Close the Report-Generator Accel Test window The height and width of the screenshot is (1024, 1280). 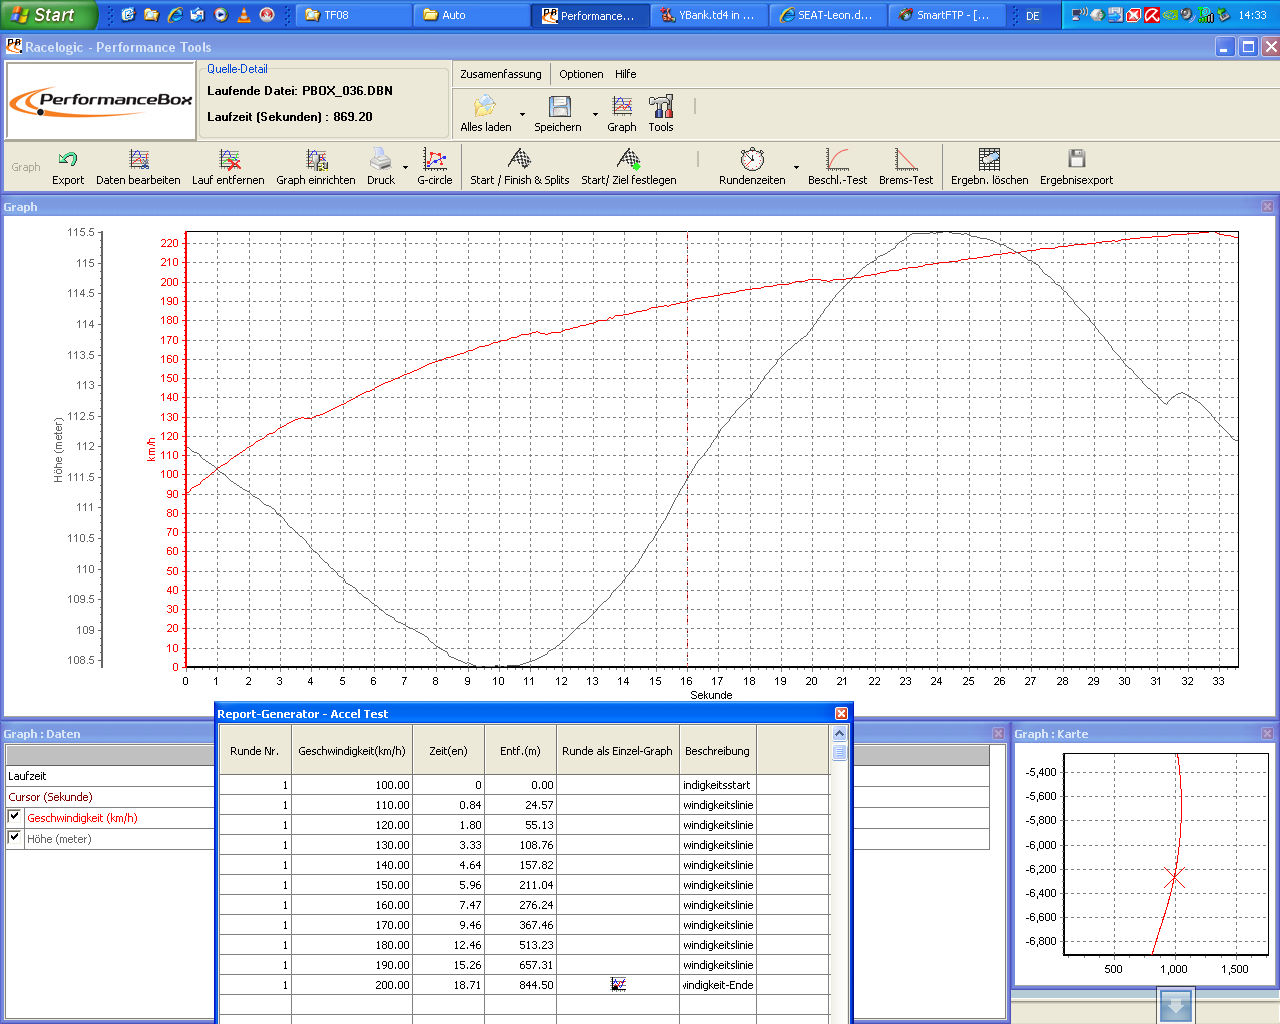point(841,713)
